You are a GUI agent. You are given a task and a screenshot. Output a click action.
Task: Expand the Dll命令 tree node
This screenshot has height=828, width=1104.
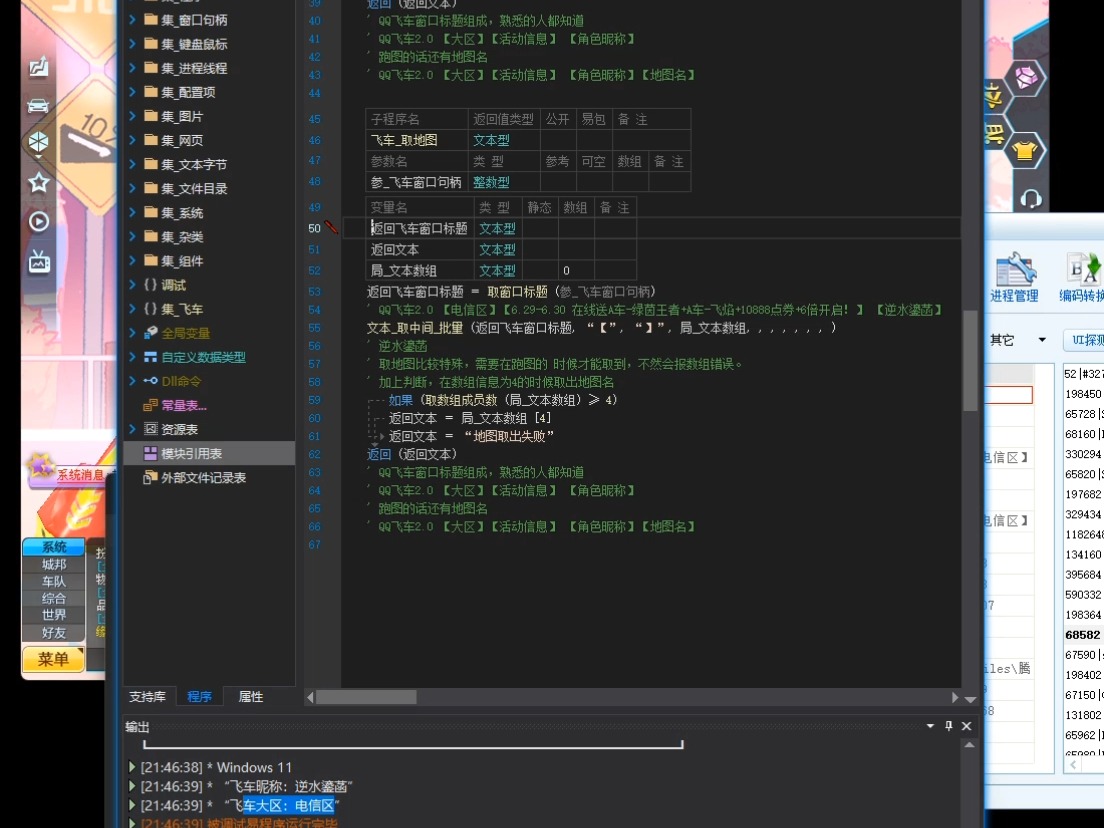(x=131, y=380)
